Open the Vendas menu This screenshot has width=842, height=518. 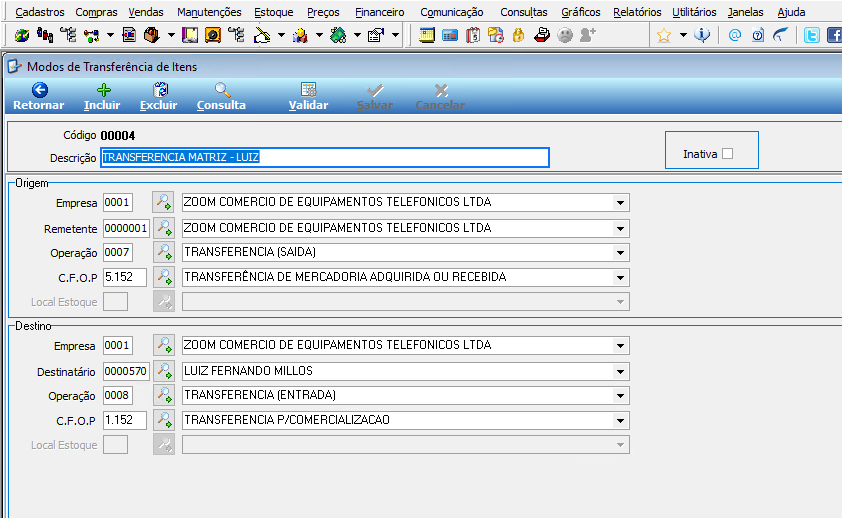pyautogui.click(x=146, y=12)
